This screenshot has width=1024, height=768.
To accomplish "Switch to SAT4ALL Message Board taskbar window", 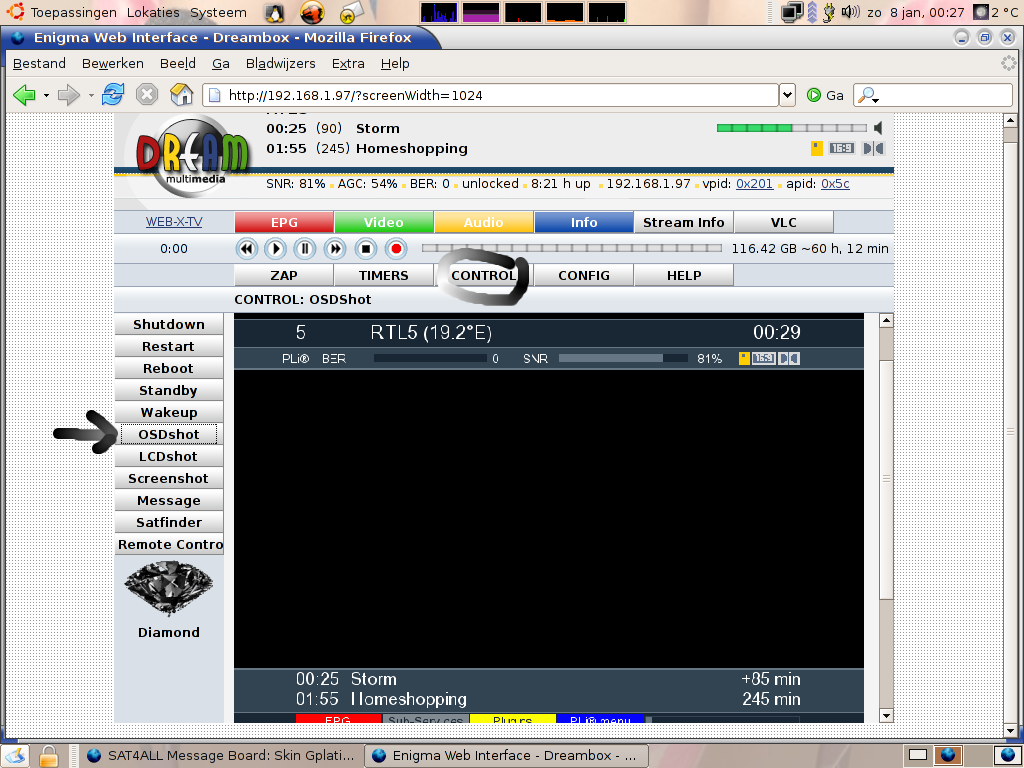I will (221, 756).
